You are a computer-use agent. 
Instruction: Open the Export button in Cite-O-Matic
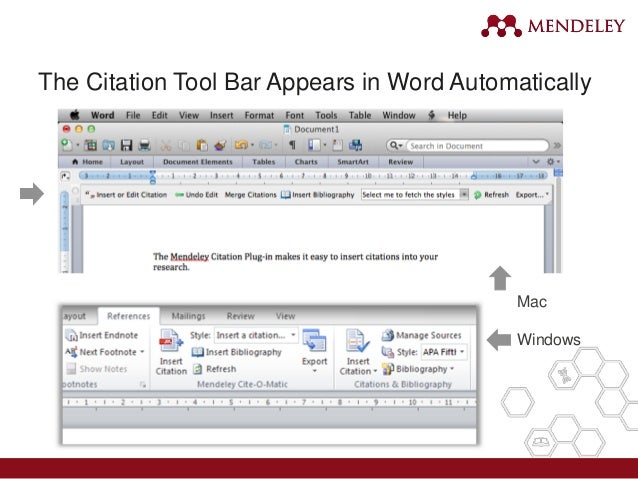coord(315,351)
